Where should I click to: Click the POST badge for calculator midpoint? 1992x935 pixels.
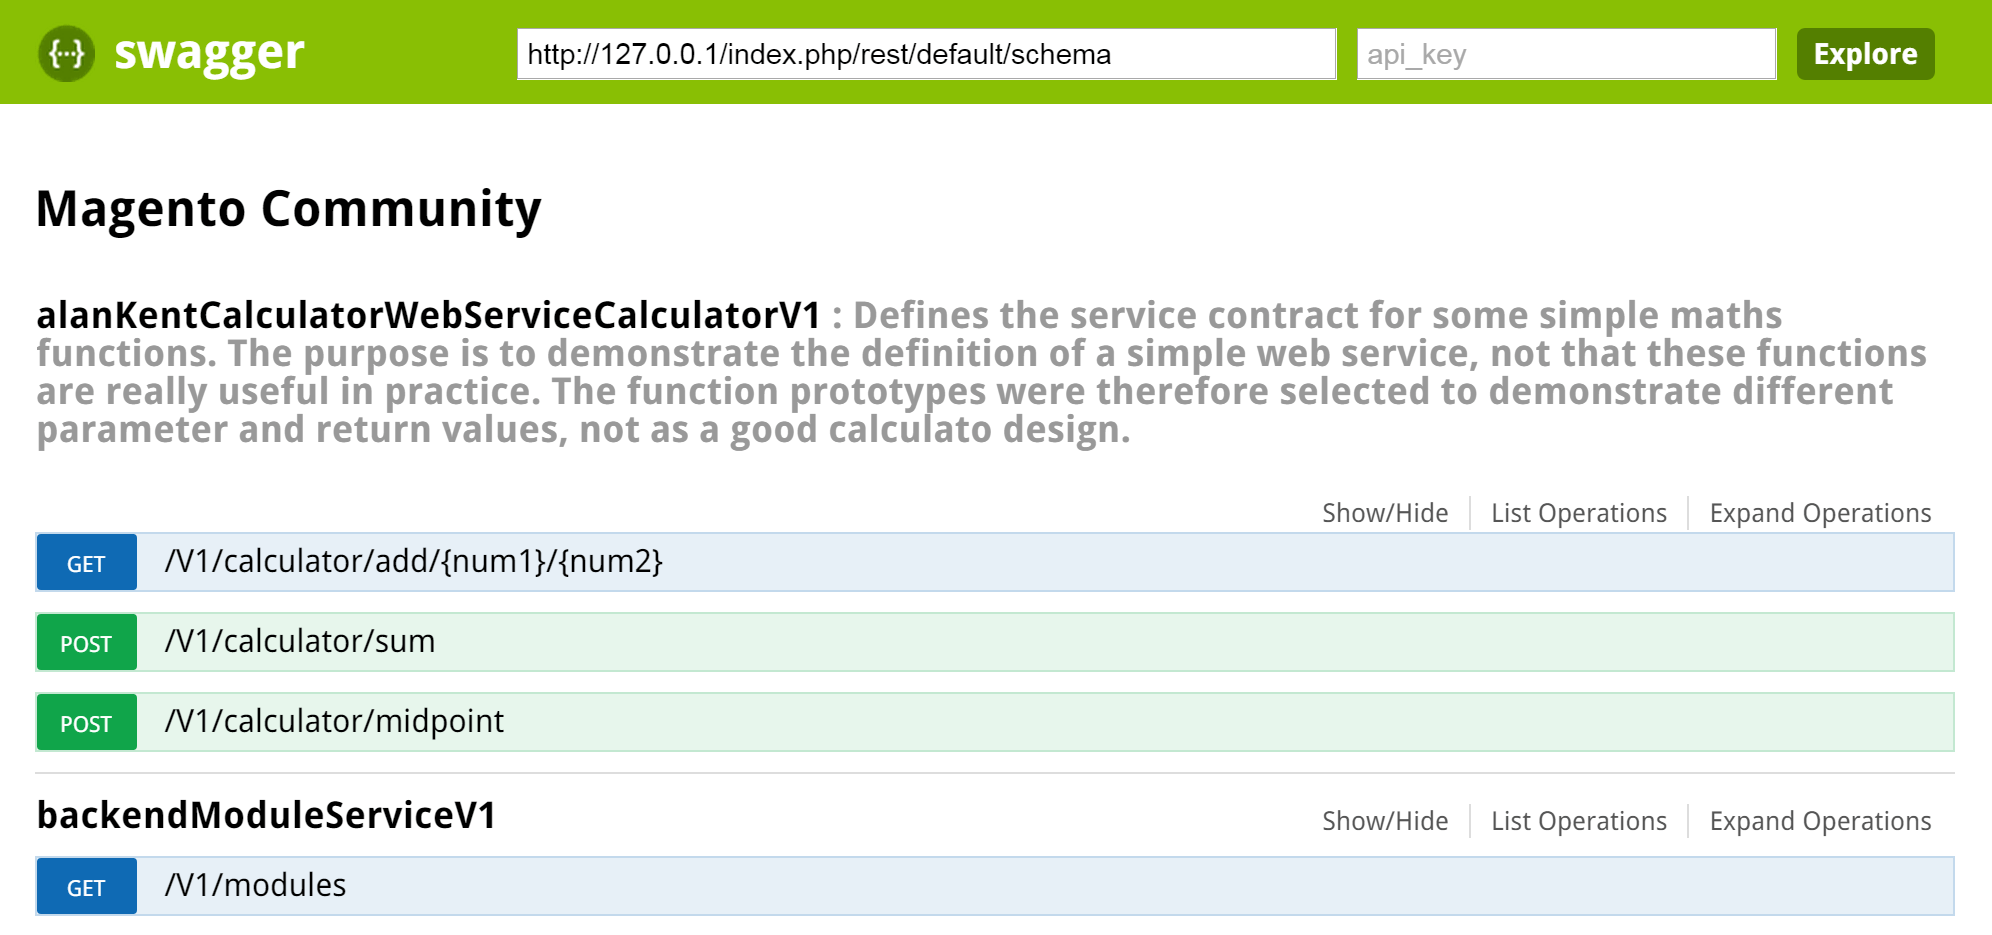pos(86,723)
